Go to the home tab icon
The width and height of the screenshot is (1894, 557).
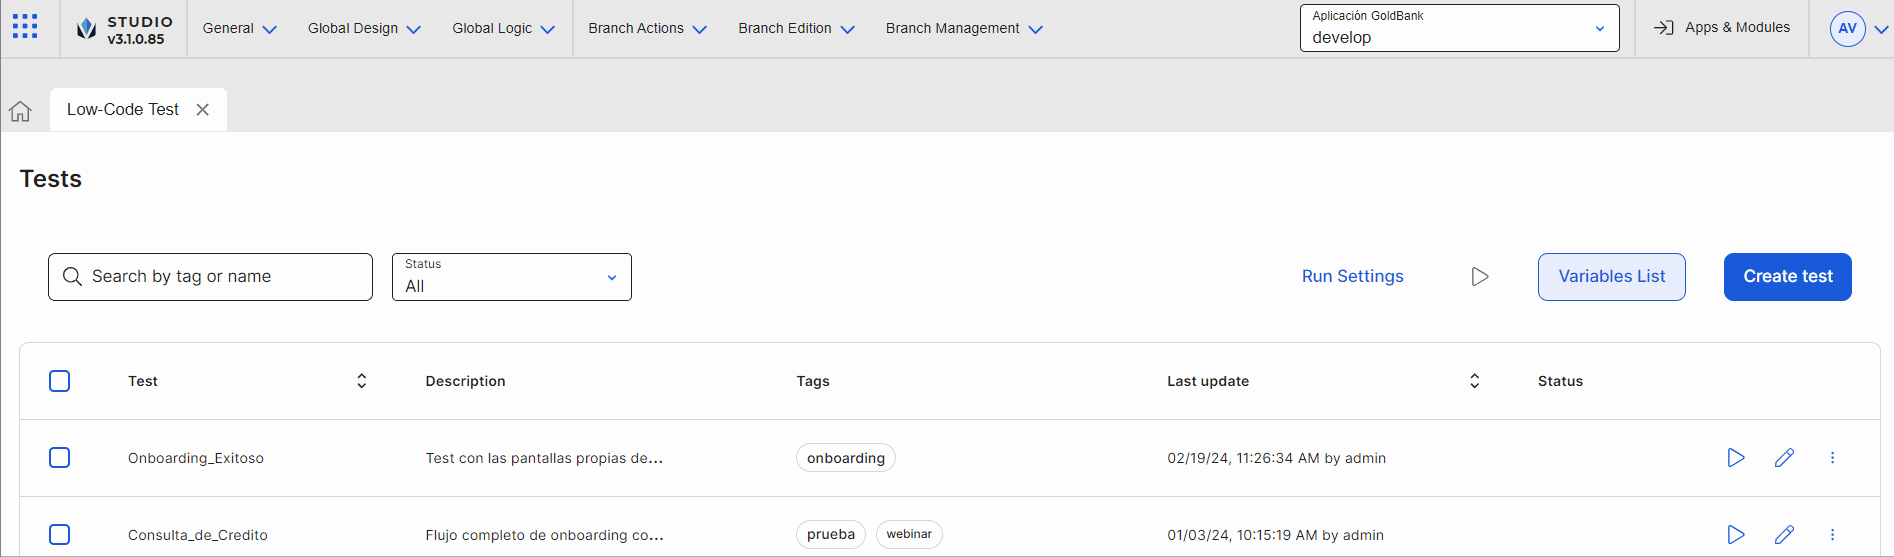[x=20, y=111]
